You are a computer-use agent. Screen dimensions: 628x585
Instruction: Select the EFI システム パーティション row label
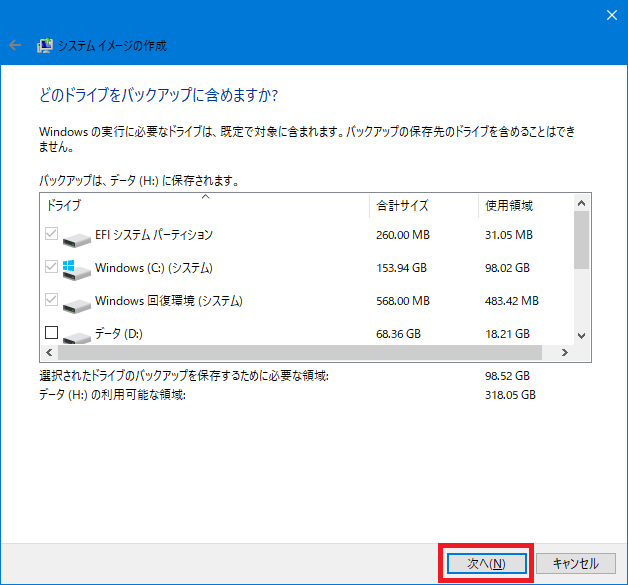[x=154, y=234]
